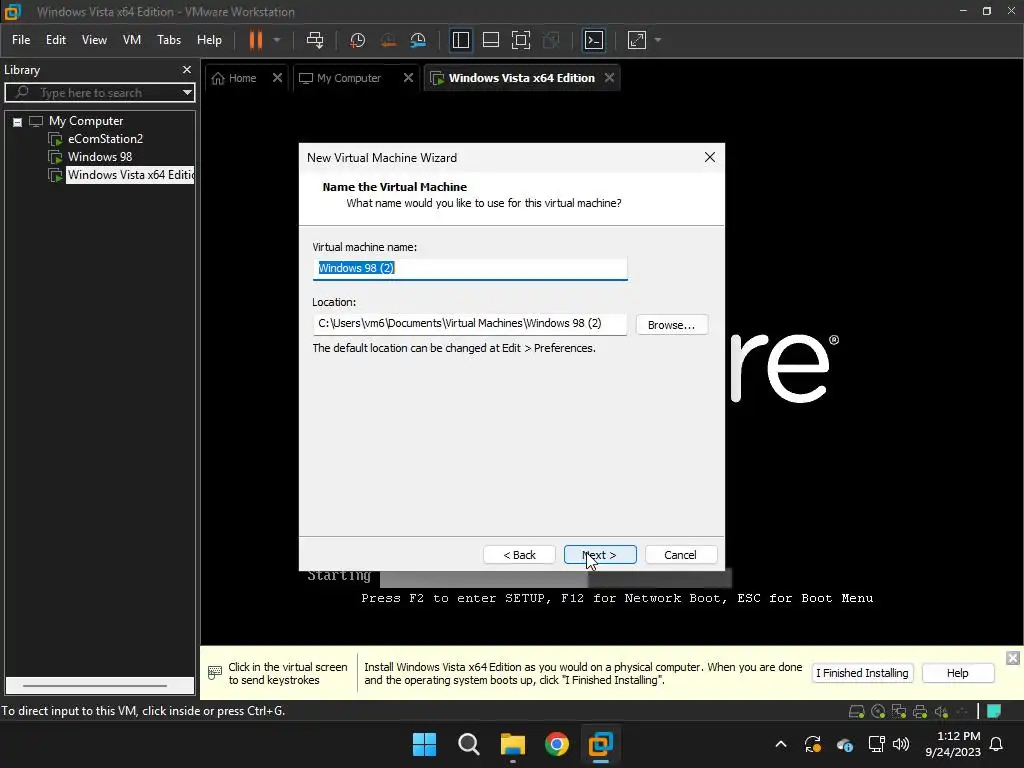The height and width of the screenshot is (768, 1024).
Task: Close the Windows Vista x64 Edition tab
Action: coord(609,78)
